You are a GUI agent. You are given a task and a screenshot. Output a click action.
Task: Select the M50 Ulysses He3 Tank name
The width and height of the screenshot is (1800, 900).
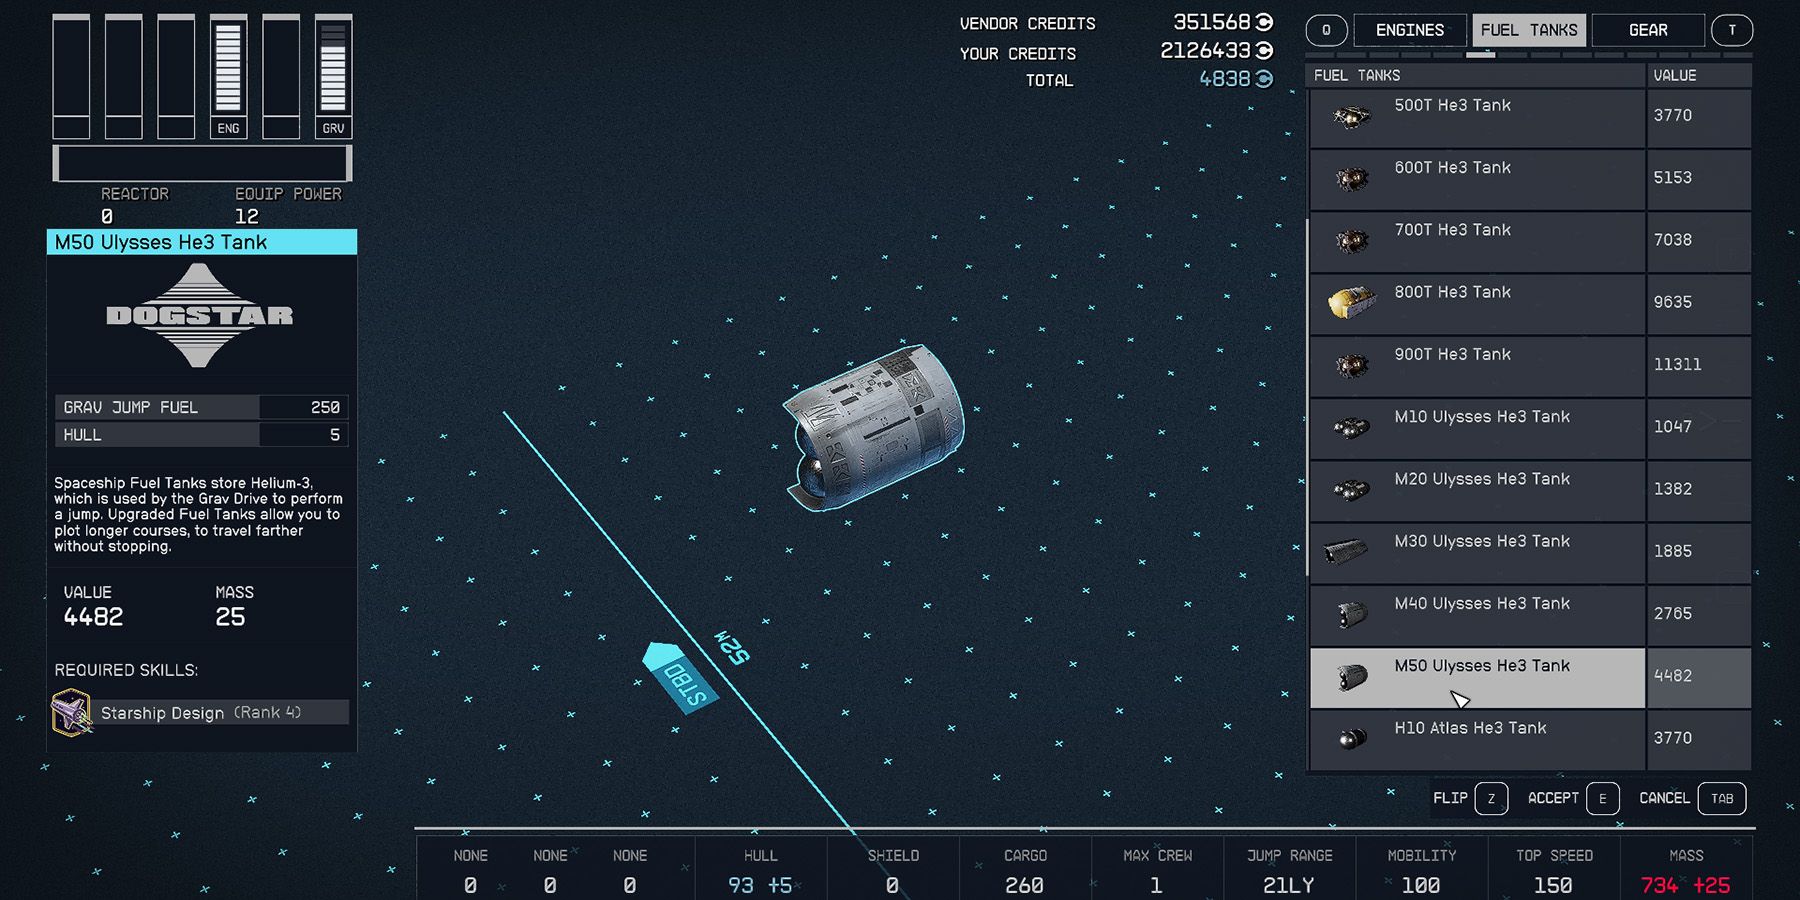tap(1482, 665)
